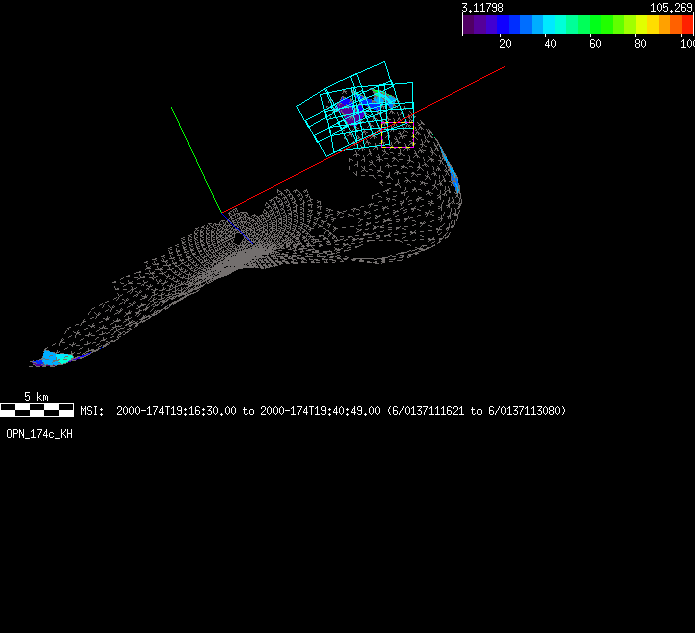Click the 20 tick label on color scale
695x633 pixels.
click(x=505, y=44)
